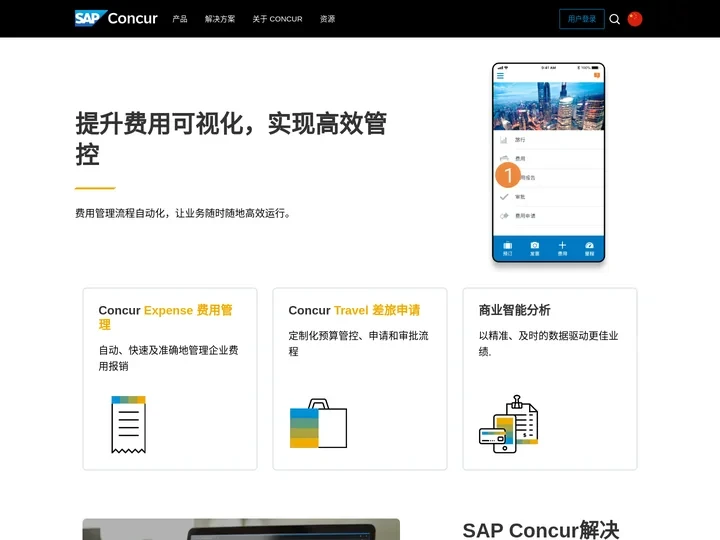Viewport: 720px width, 540px height.
Task: Click the analytics devices icon in 商业智能分析 card
Action: click(508, 424)
